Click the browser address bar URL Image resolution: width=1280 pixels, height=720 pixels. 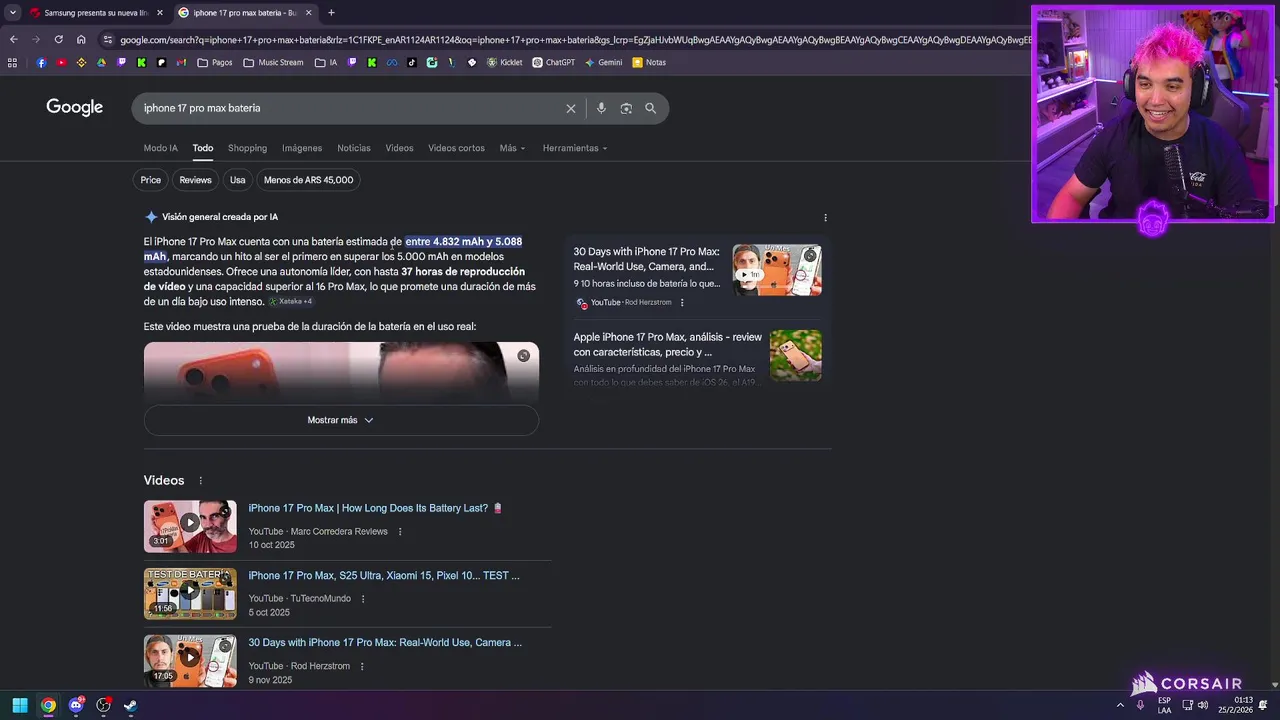point(575,40)
